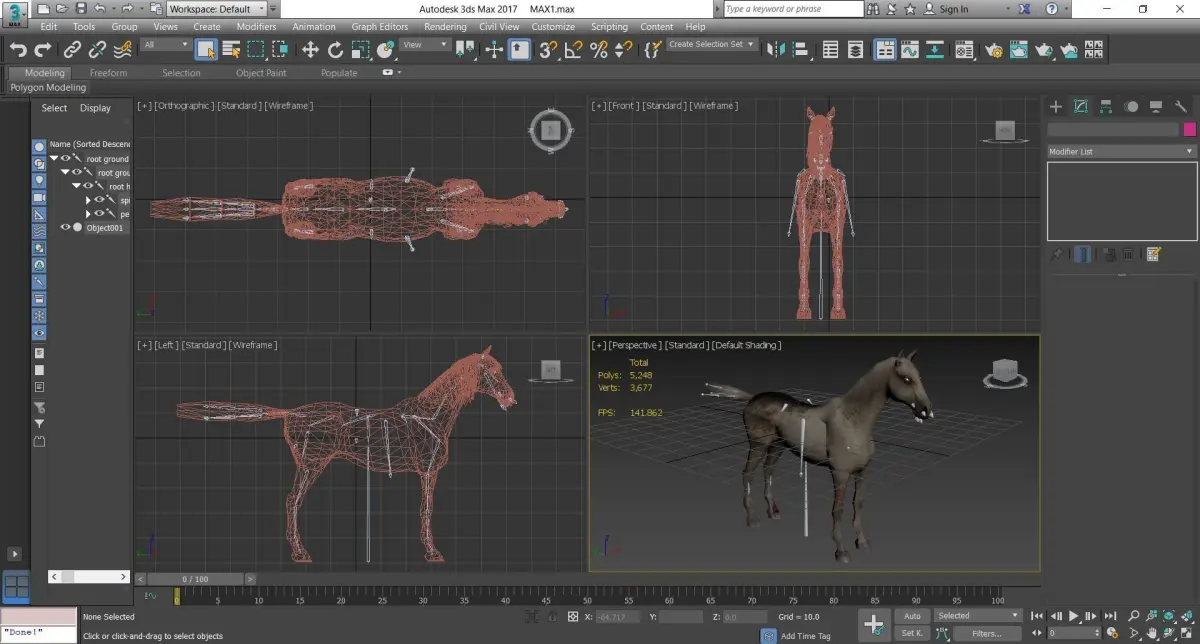Toggle the Auto Key button
1200x644 pixels.
(912, 616)
